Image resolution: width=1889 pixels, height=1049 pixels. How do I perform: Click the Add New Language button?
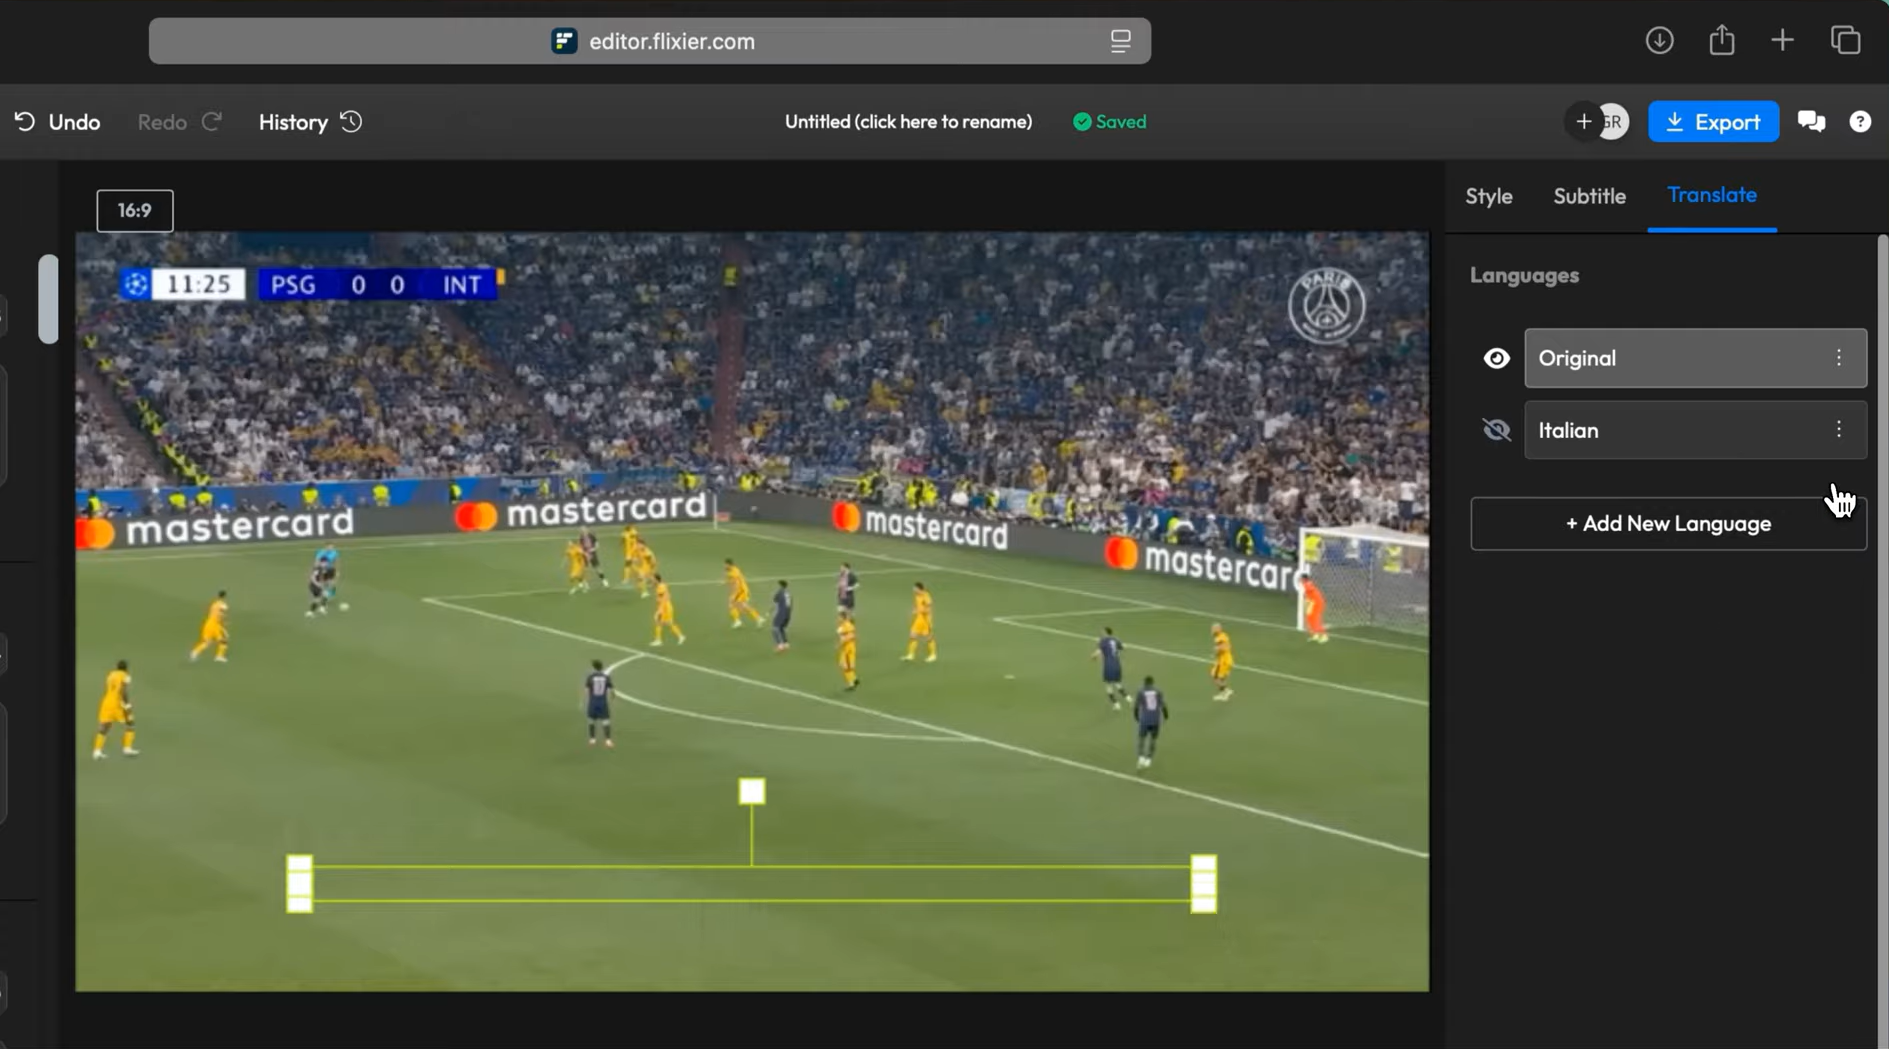click(x=1667, y=523)
